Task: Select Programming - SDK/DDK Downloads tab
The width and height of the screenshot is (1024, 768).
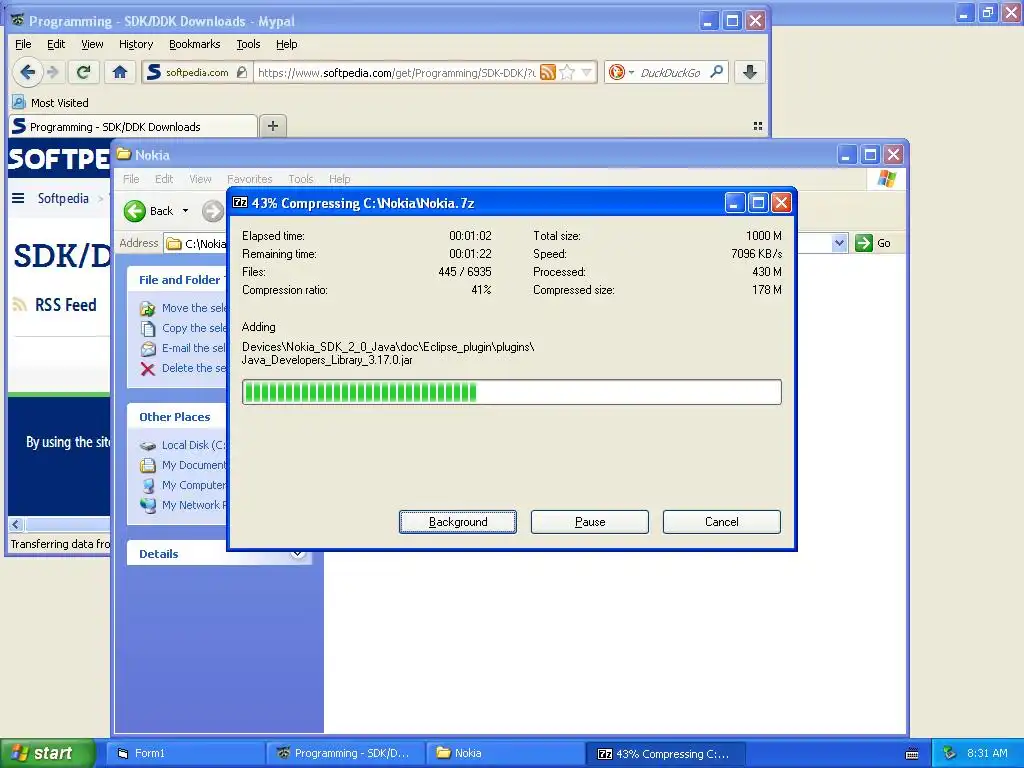Action: (x=133, y=127)
